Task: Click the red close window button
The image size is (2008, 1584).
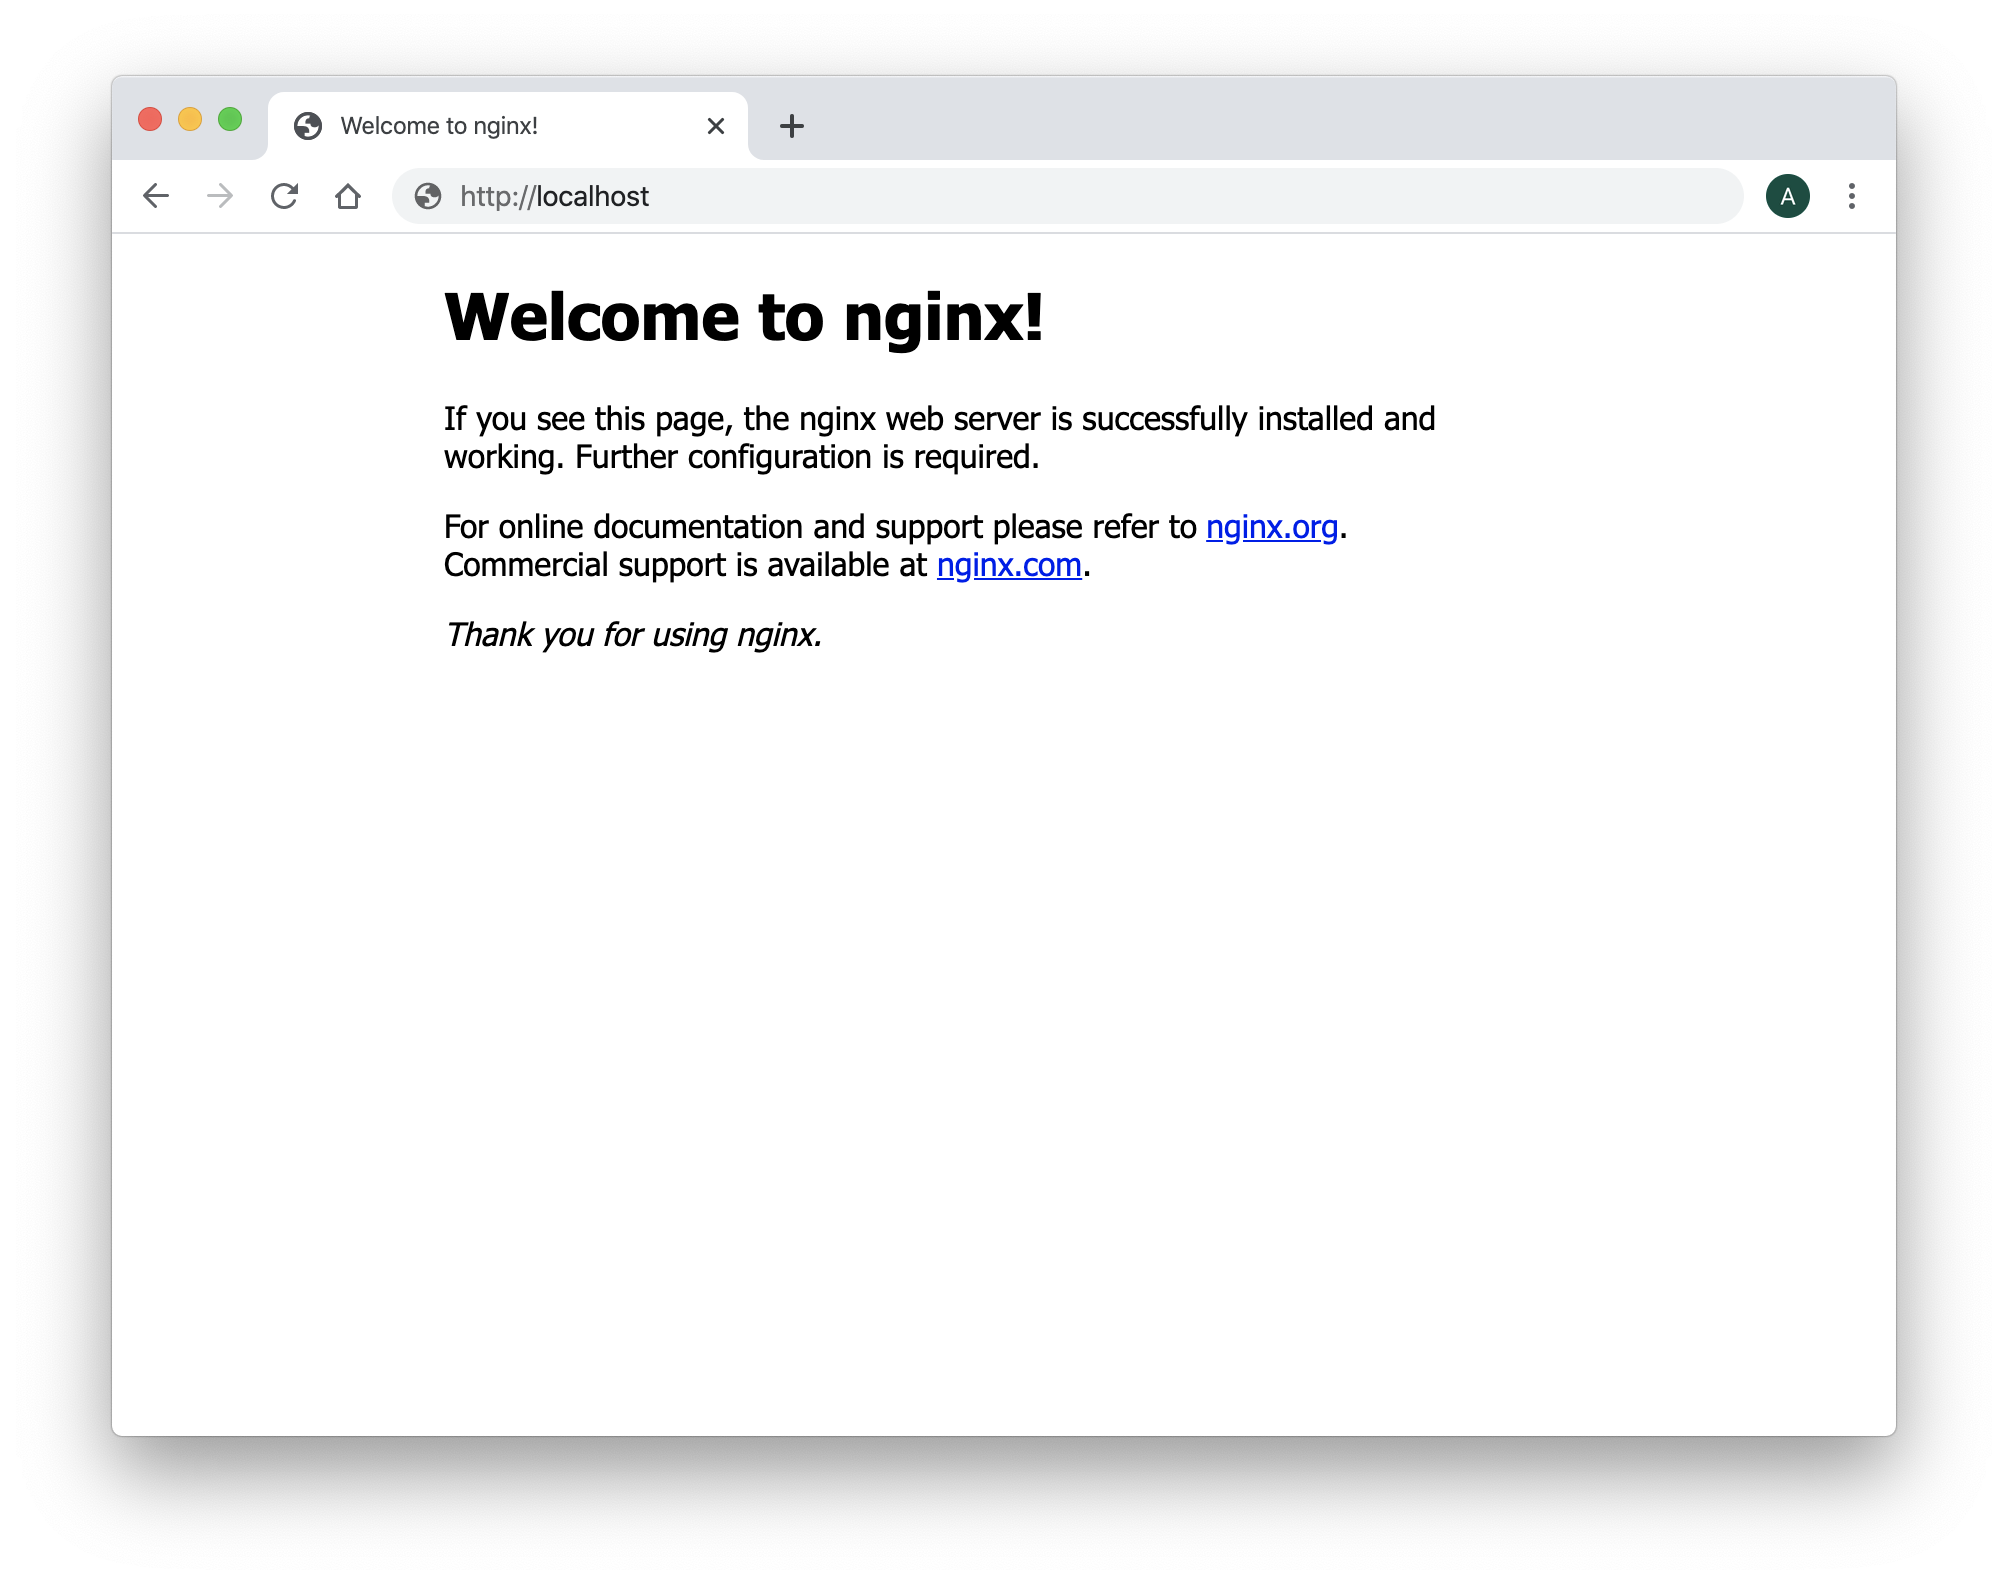Action: pyautogui.click(x=150, y=119)
